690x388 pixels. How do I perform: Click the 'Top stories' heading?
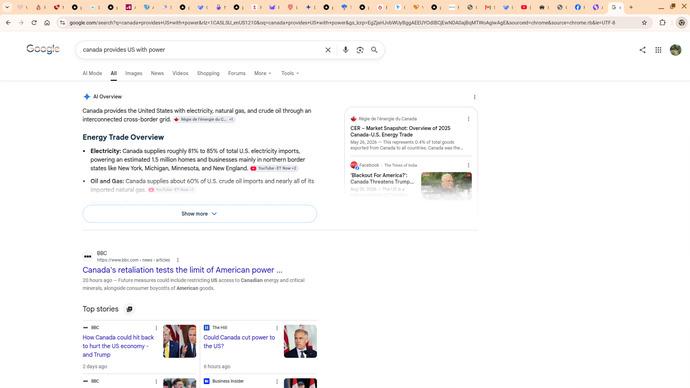click(100, 309)
